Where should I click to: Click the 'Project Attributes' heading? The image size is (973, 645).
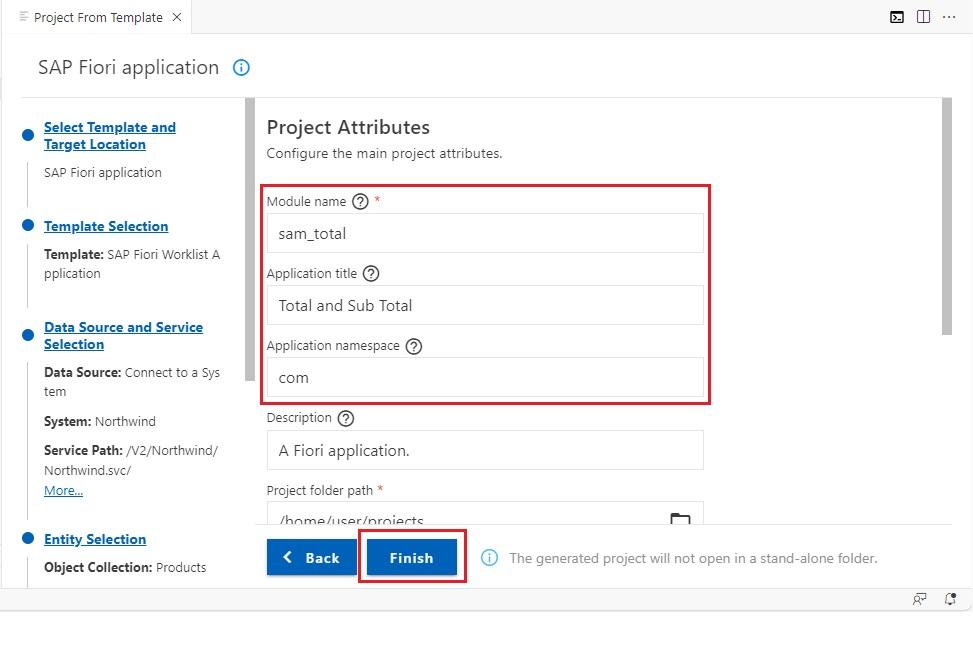(x=348, y=127)
